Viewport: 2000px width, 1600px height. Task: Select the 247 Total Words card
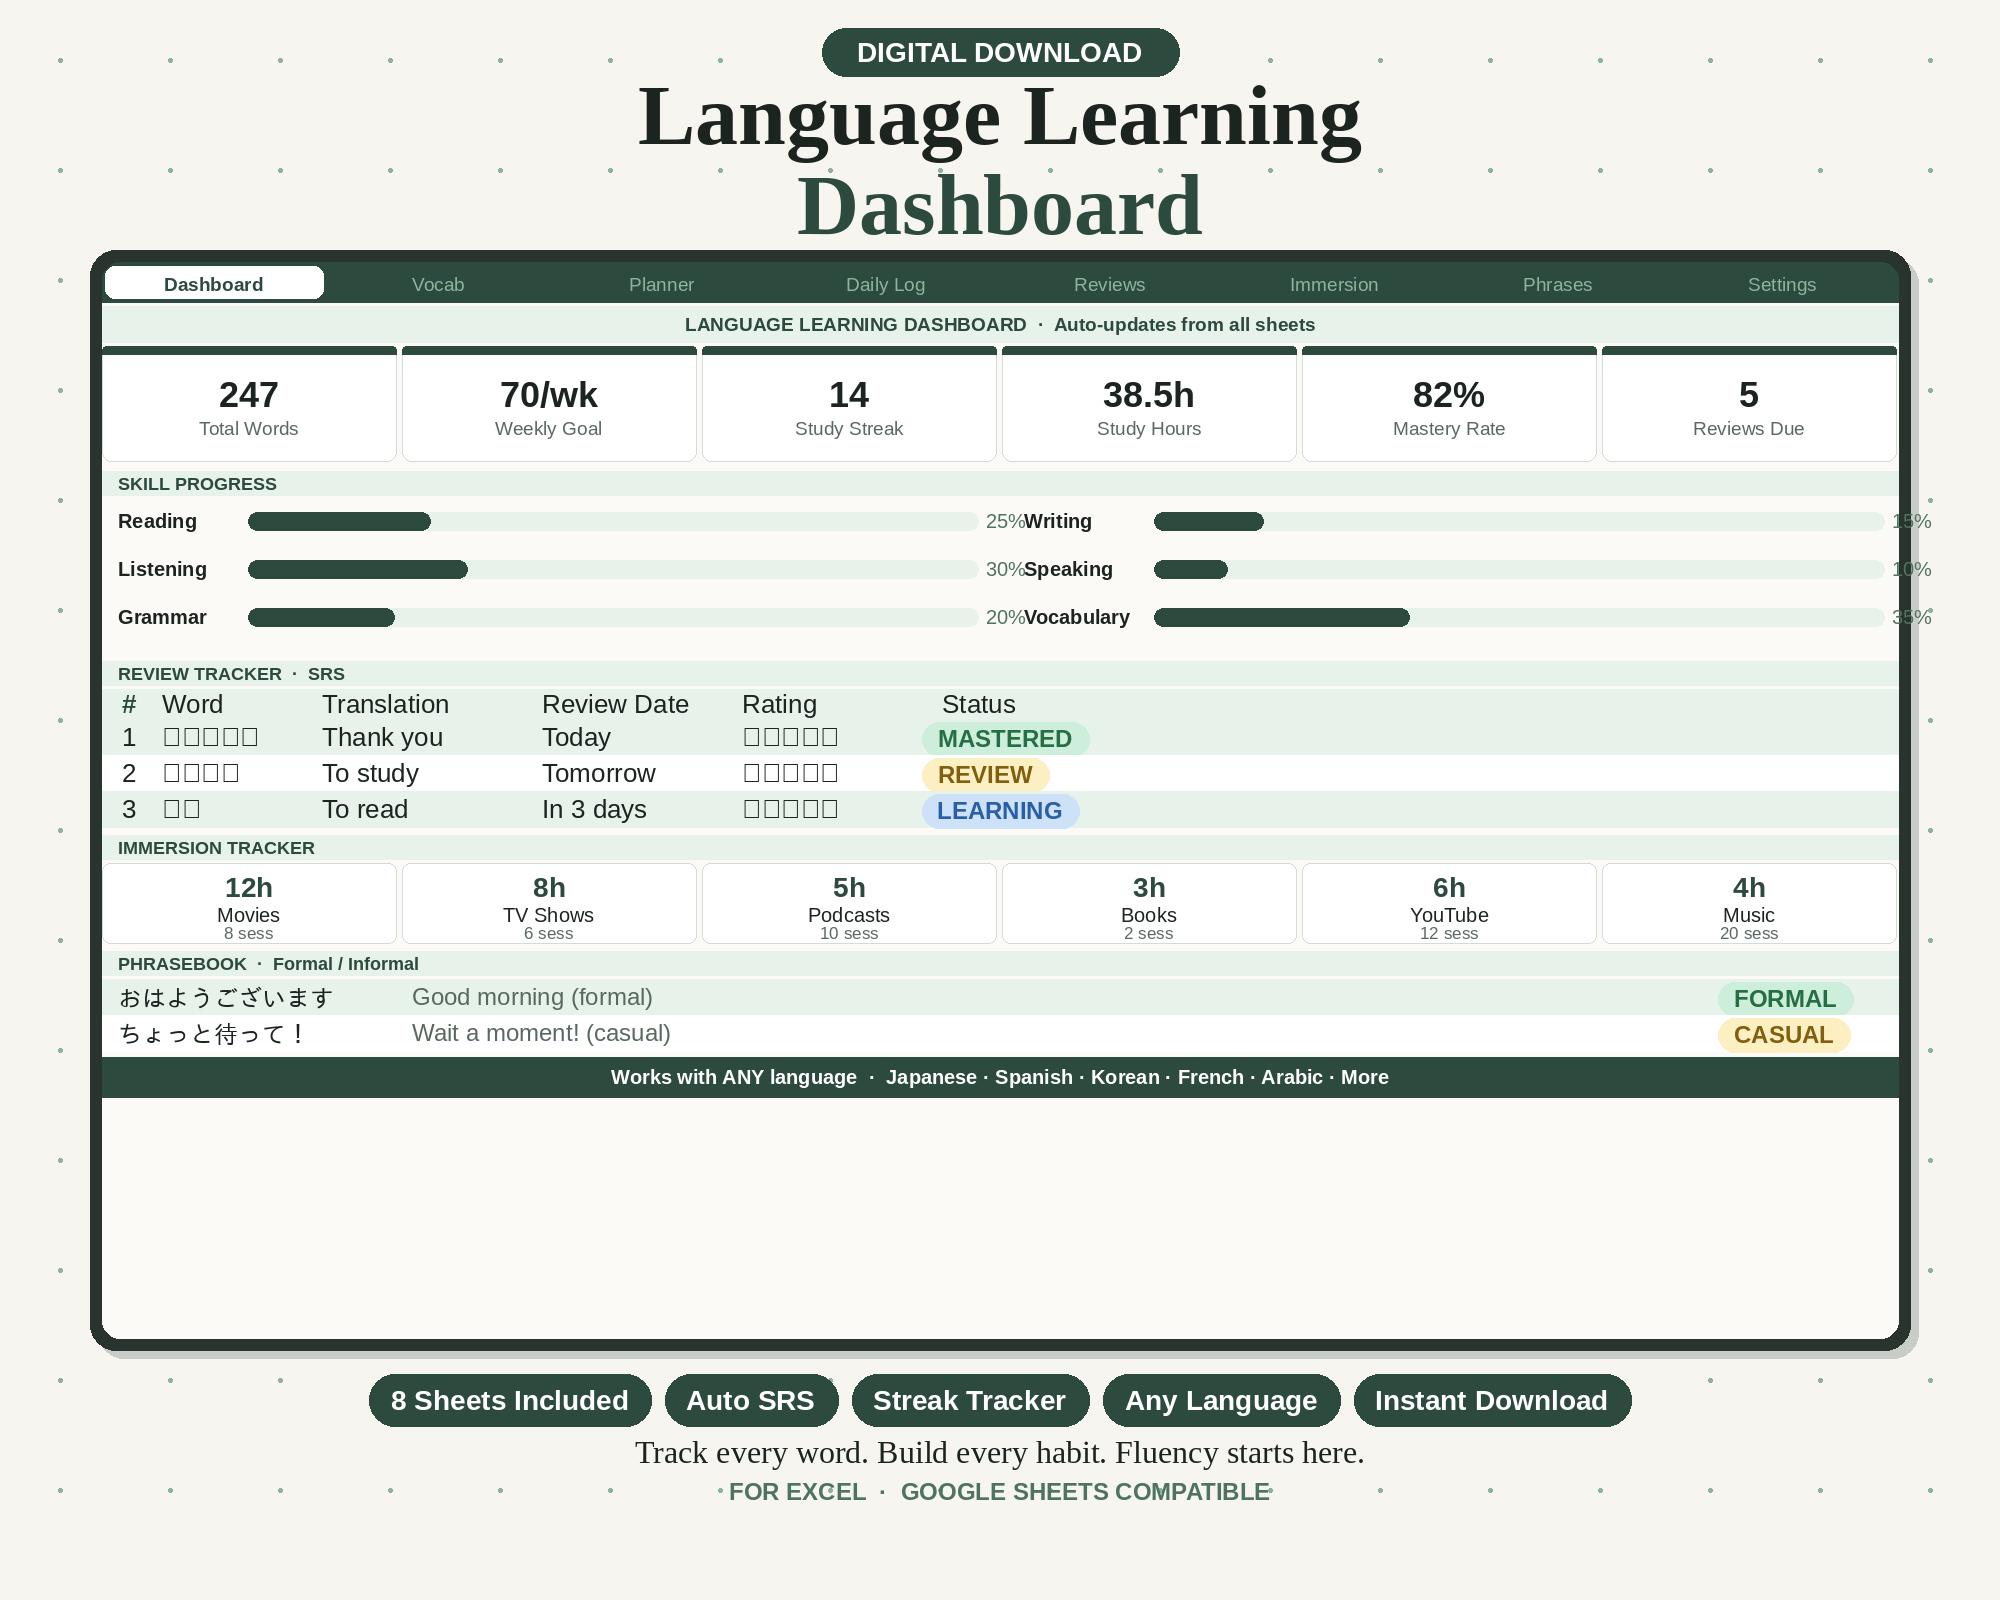(x=249, y=404)
